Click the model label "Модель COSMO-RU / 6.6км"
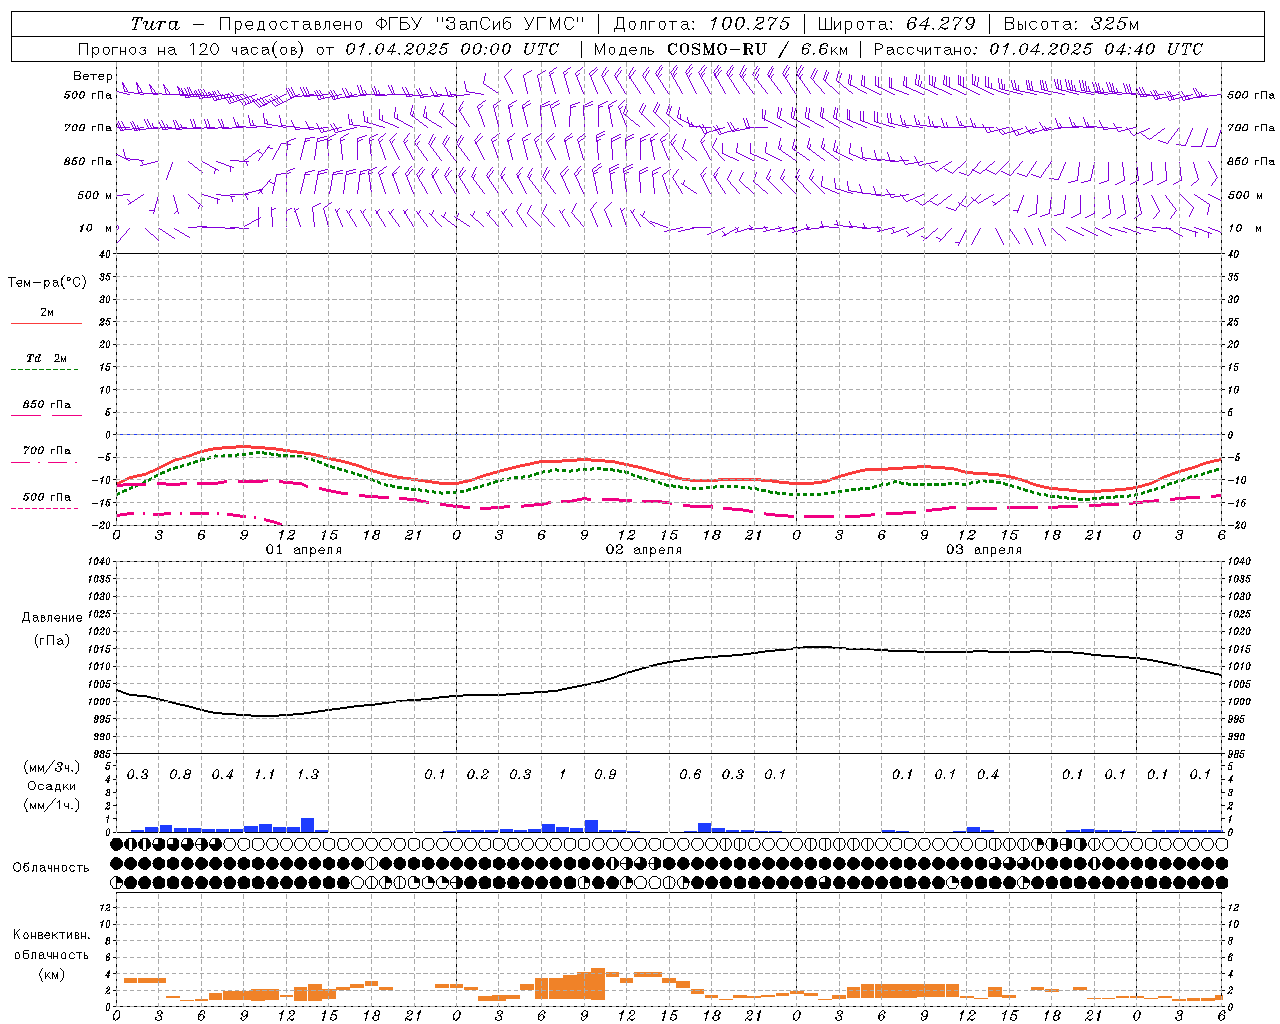 click(x=720, y=49)
